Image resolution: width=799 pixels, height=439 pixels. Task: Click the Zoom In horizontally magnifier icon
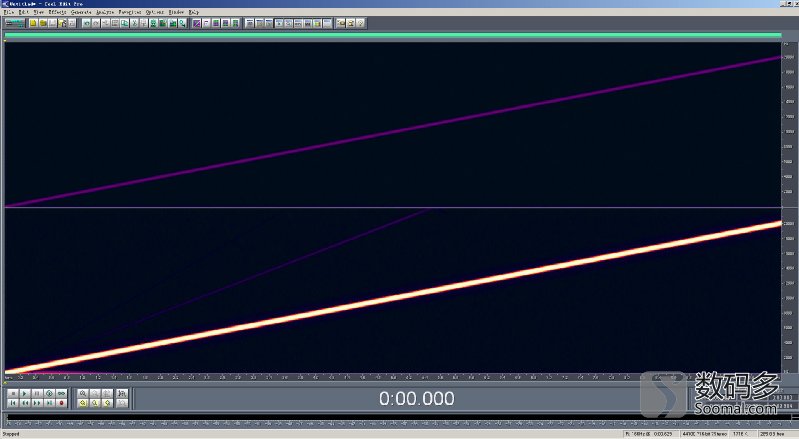click(x=83, y=394)
